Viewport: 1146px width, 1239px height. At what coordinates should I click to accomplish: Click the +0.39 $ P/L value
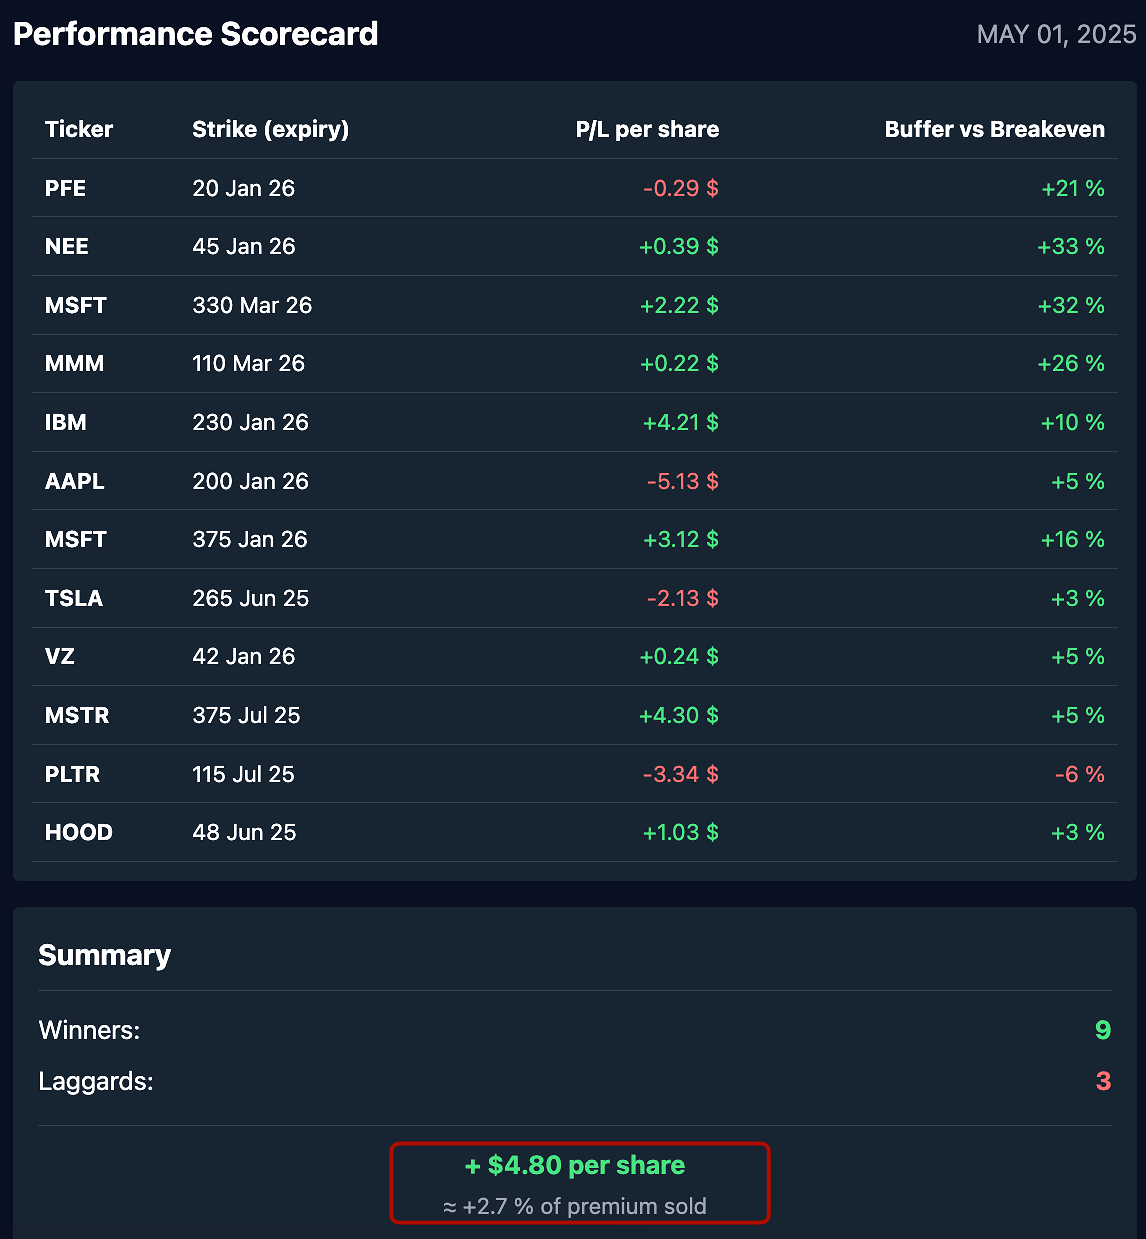(679, 246)
